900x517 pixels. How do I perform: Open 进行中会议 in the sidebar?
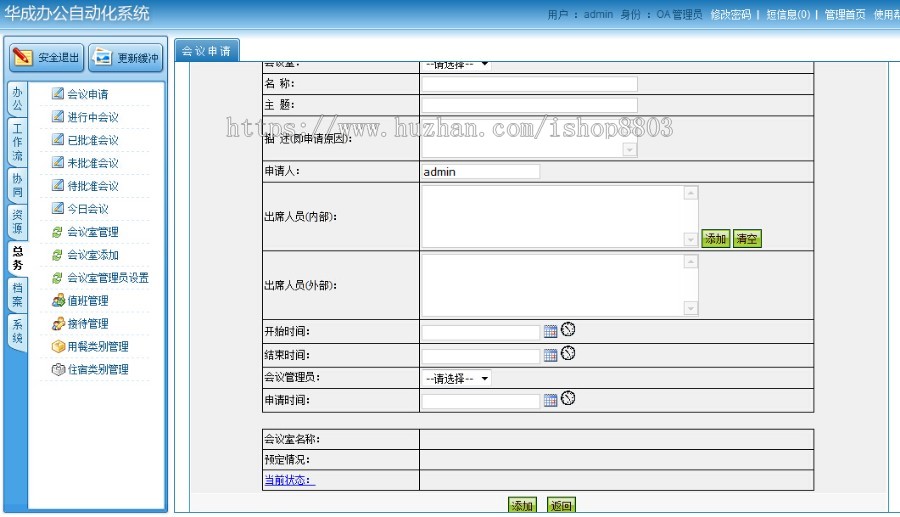pyautogui.click(x=93, y=117)
